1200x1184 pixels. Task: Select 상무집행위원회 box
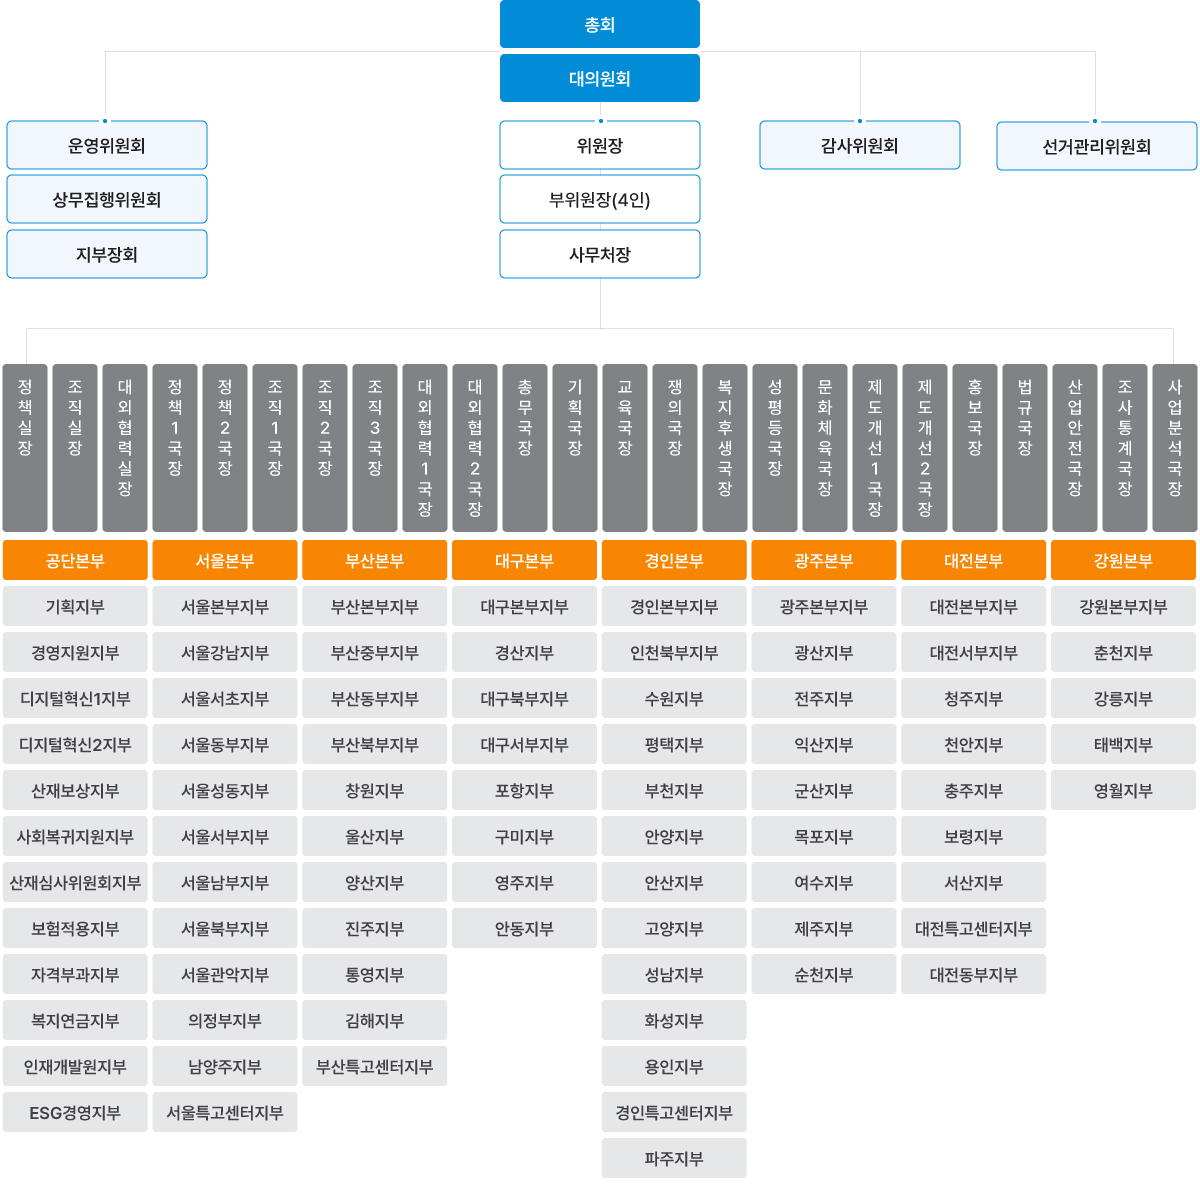point(107,200)
